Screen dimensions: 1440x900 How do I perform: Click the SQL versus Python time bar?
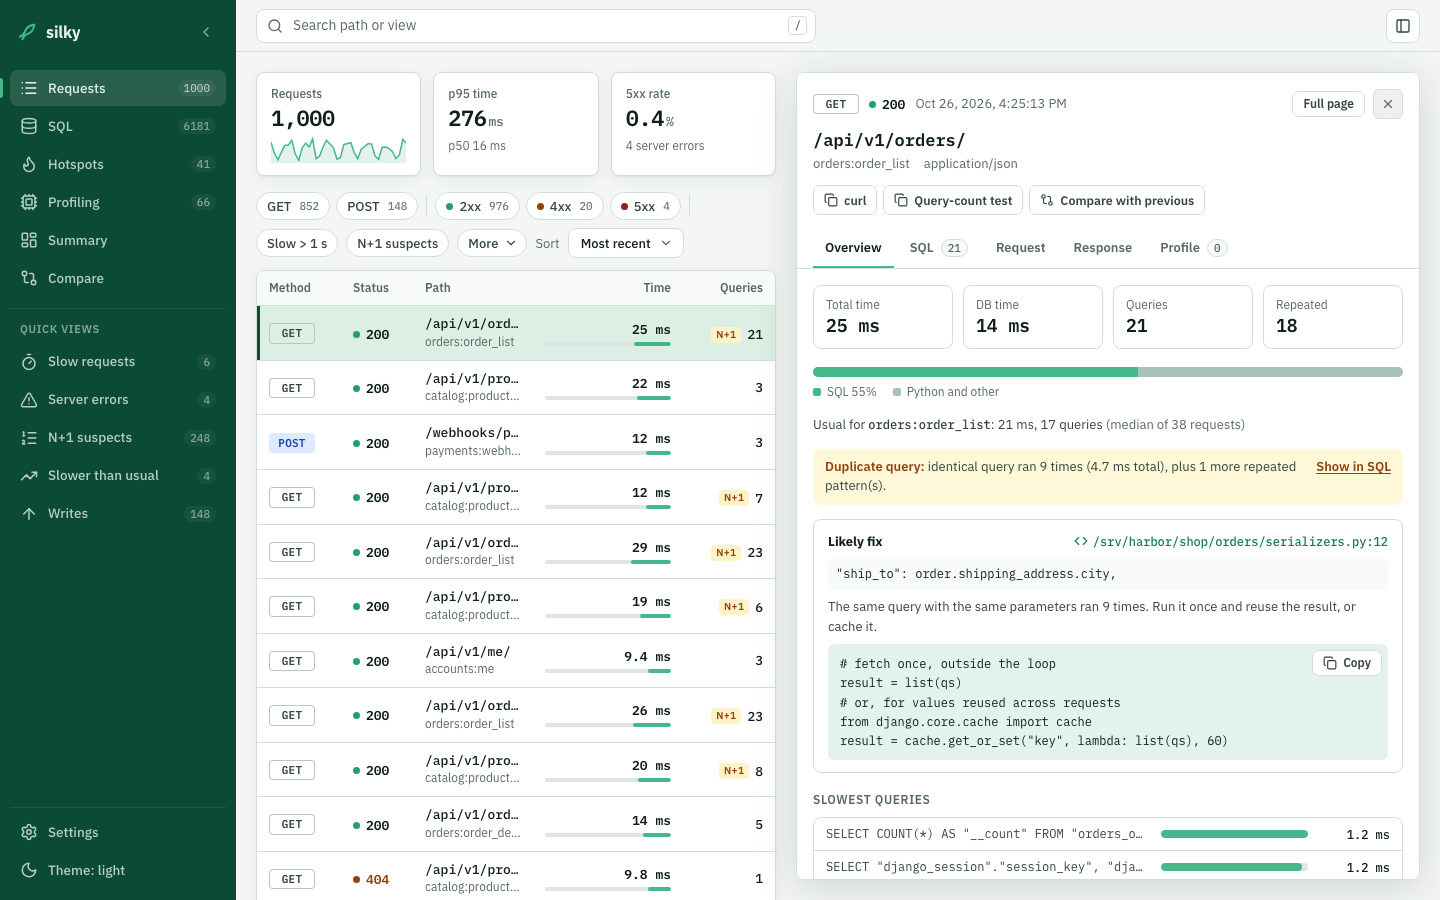[x=1108, y=372]
